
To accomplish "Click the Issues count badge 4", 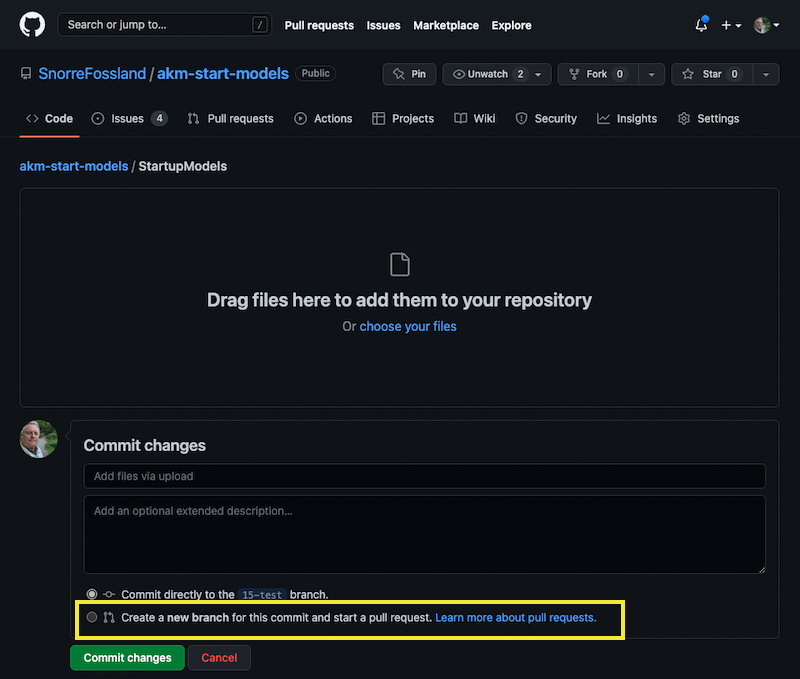I will [x=159, y=119].
